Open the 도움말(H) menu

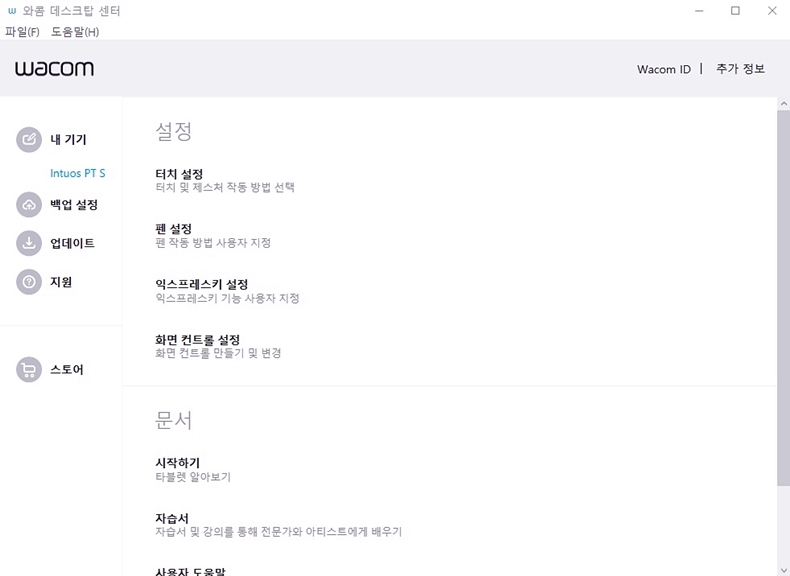click(75, 32)
